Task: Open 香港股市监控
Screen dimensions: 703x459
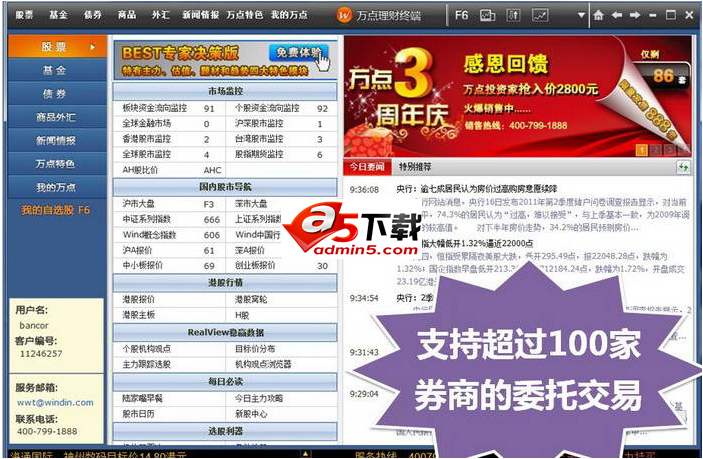Action: (x=147, y=139)
